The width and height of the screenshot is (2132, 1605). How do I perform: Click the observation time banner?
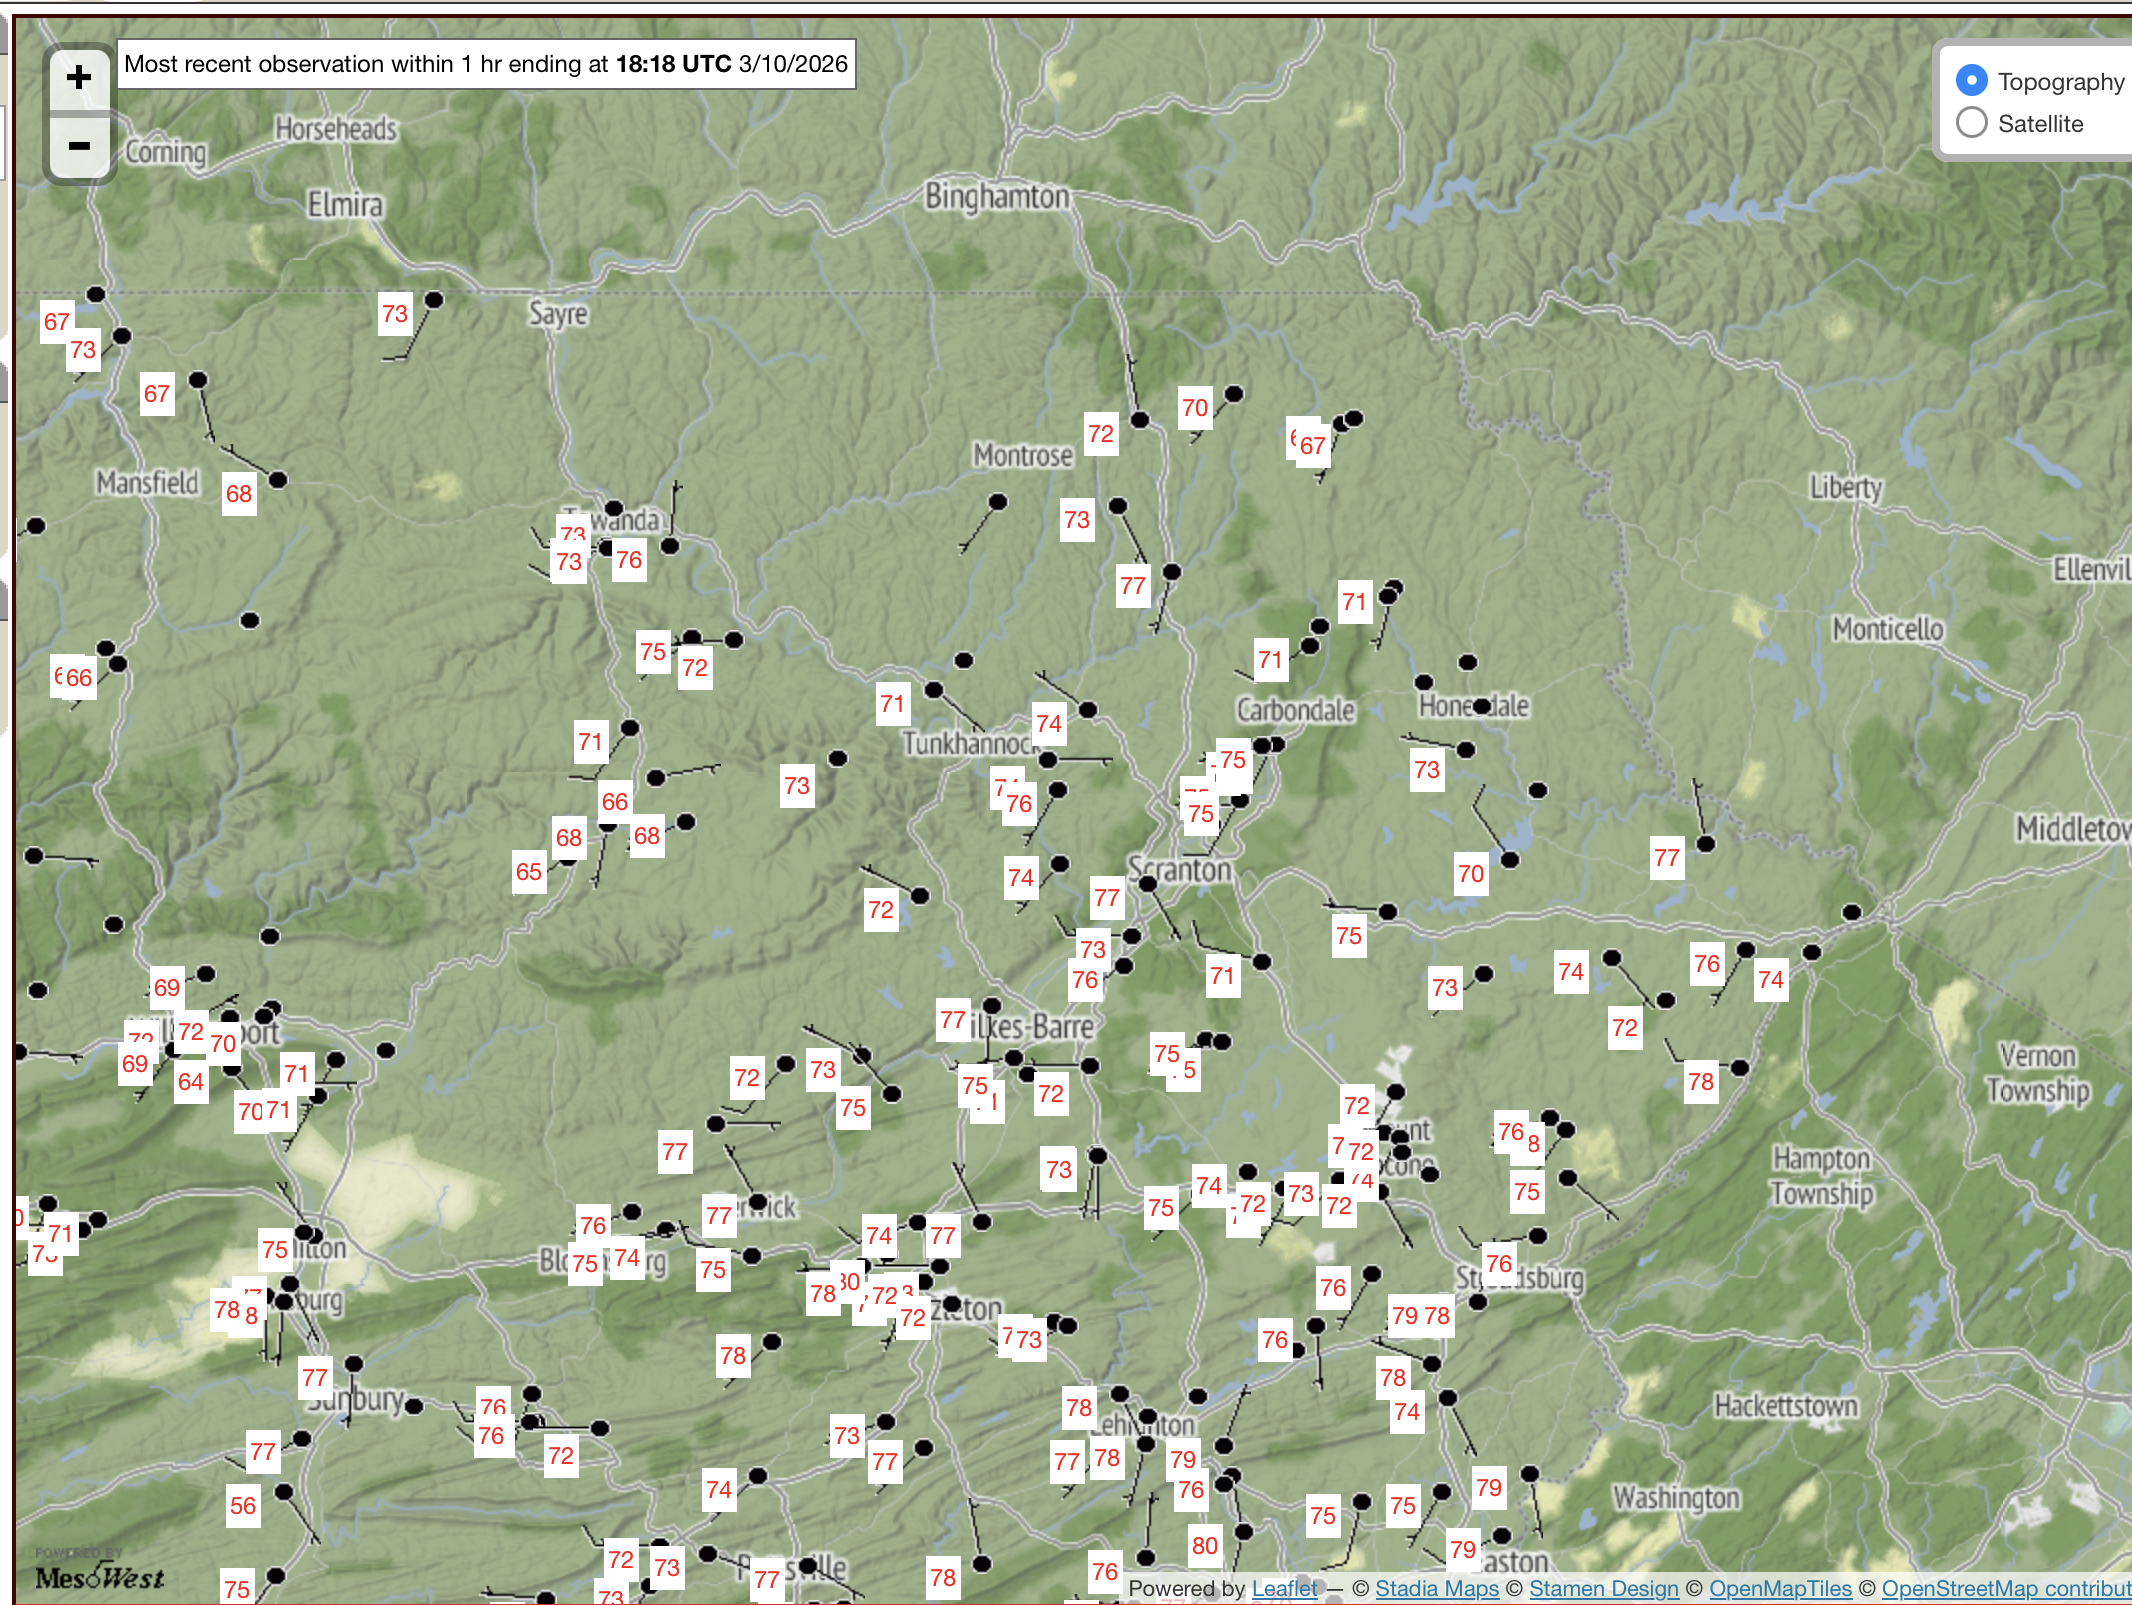point(486,64)
